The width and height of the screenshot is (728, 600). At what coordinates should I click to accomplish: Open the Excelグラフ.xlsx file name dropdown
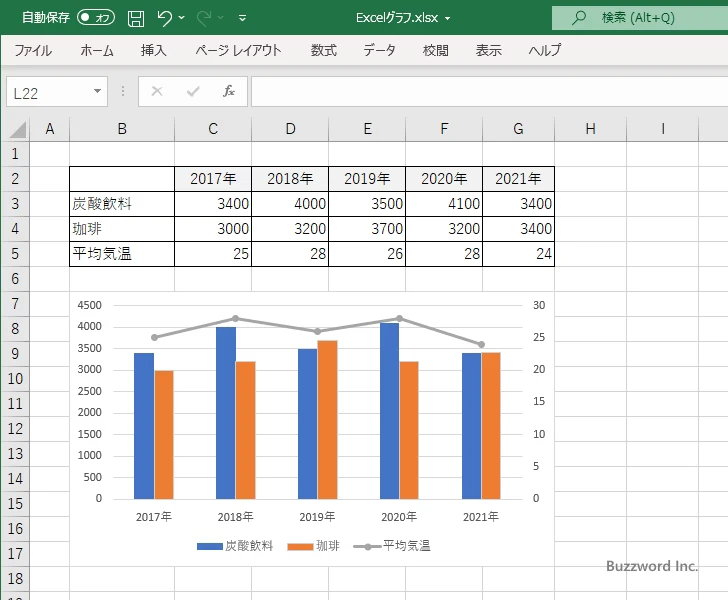point(448,18)
